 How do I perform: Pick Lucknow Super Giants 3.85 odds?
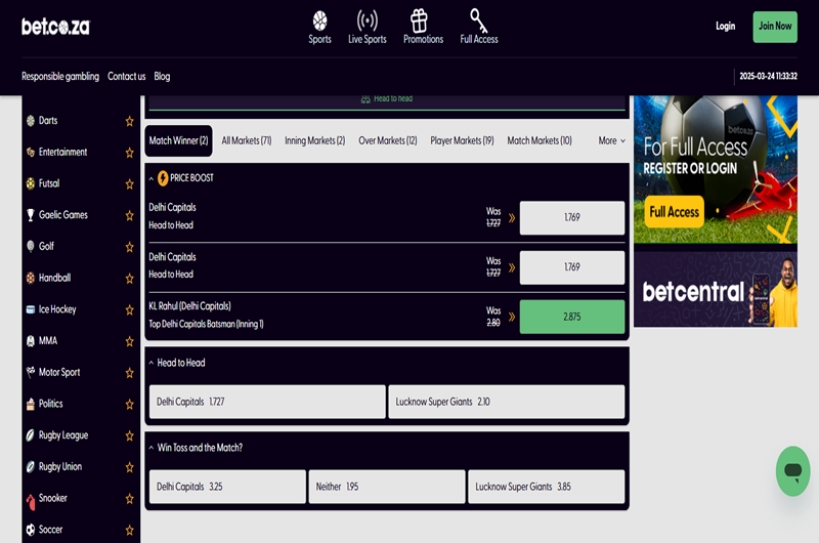click(x=546, y=487)
